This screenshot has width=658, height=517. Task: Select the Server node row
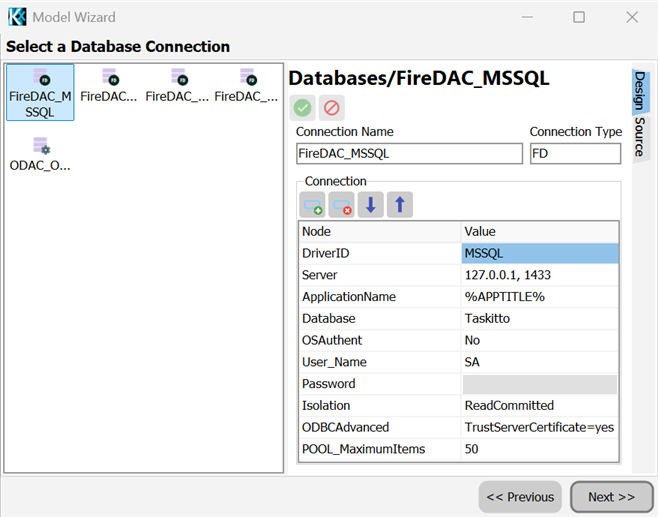click(x=380, y=275)
